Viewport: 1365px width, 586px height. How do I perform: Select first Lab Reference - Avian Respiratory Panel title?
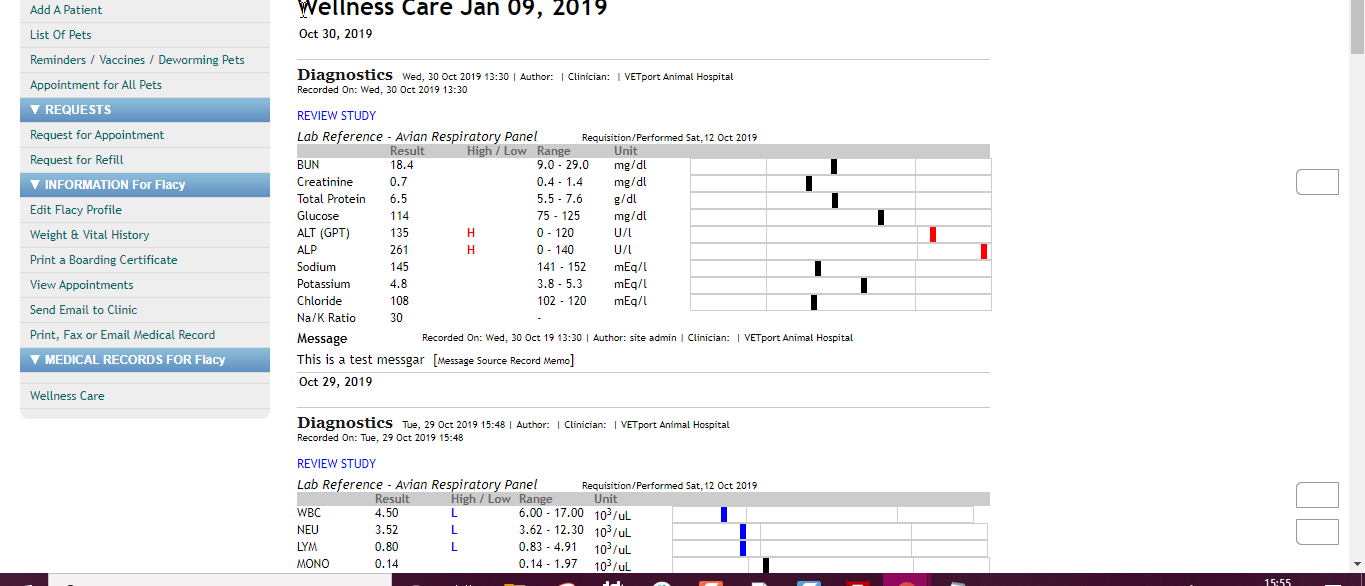417,136
